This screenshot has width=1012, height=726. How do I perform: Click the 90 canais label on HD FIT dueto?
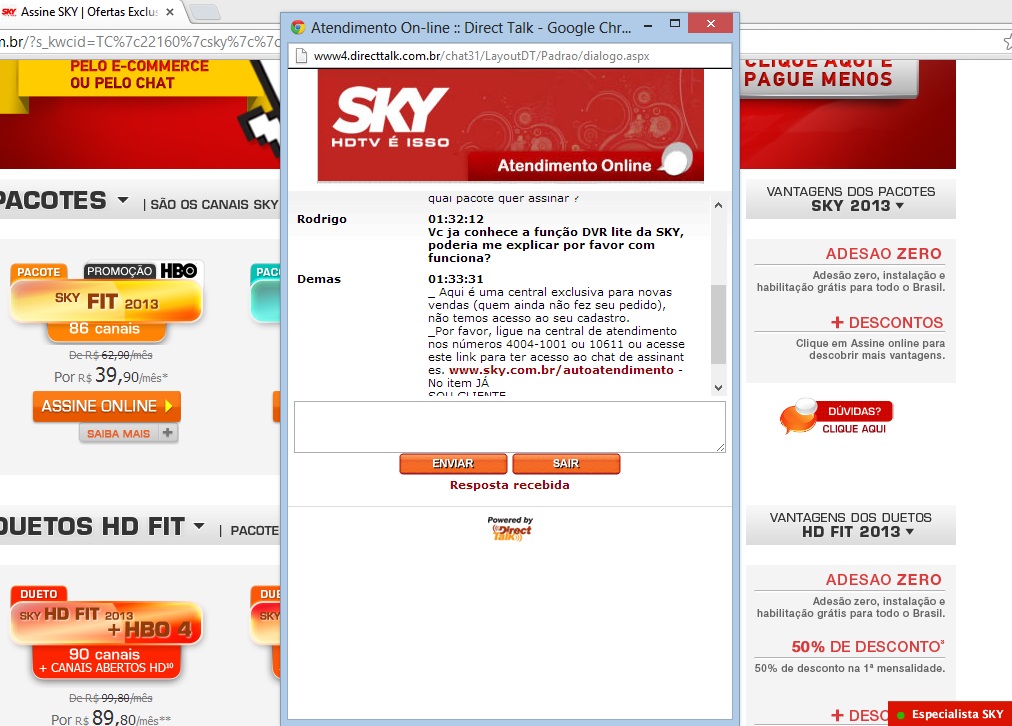coord(105,654)
